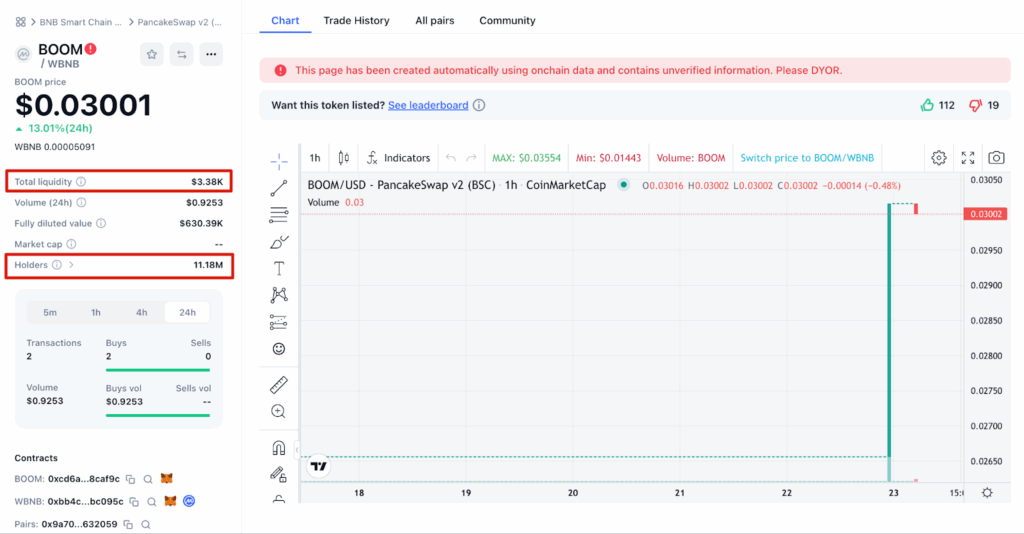Viewport: 1024px width, 534px height.
Task: Copy the BOOM contract address
Action: click(x=130, y=479)
